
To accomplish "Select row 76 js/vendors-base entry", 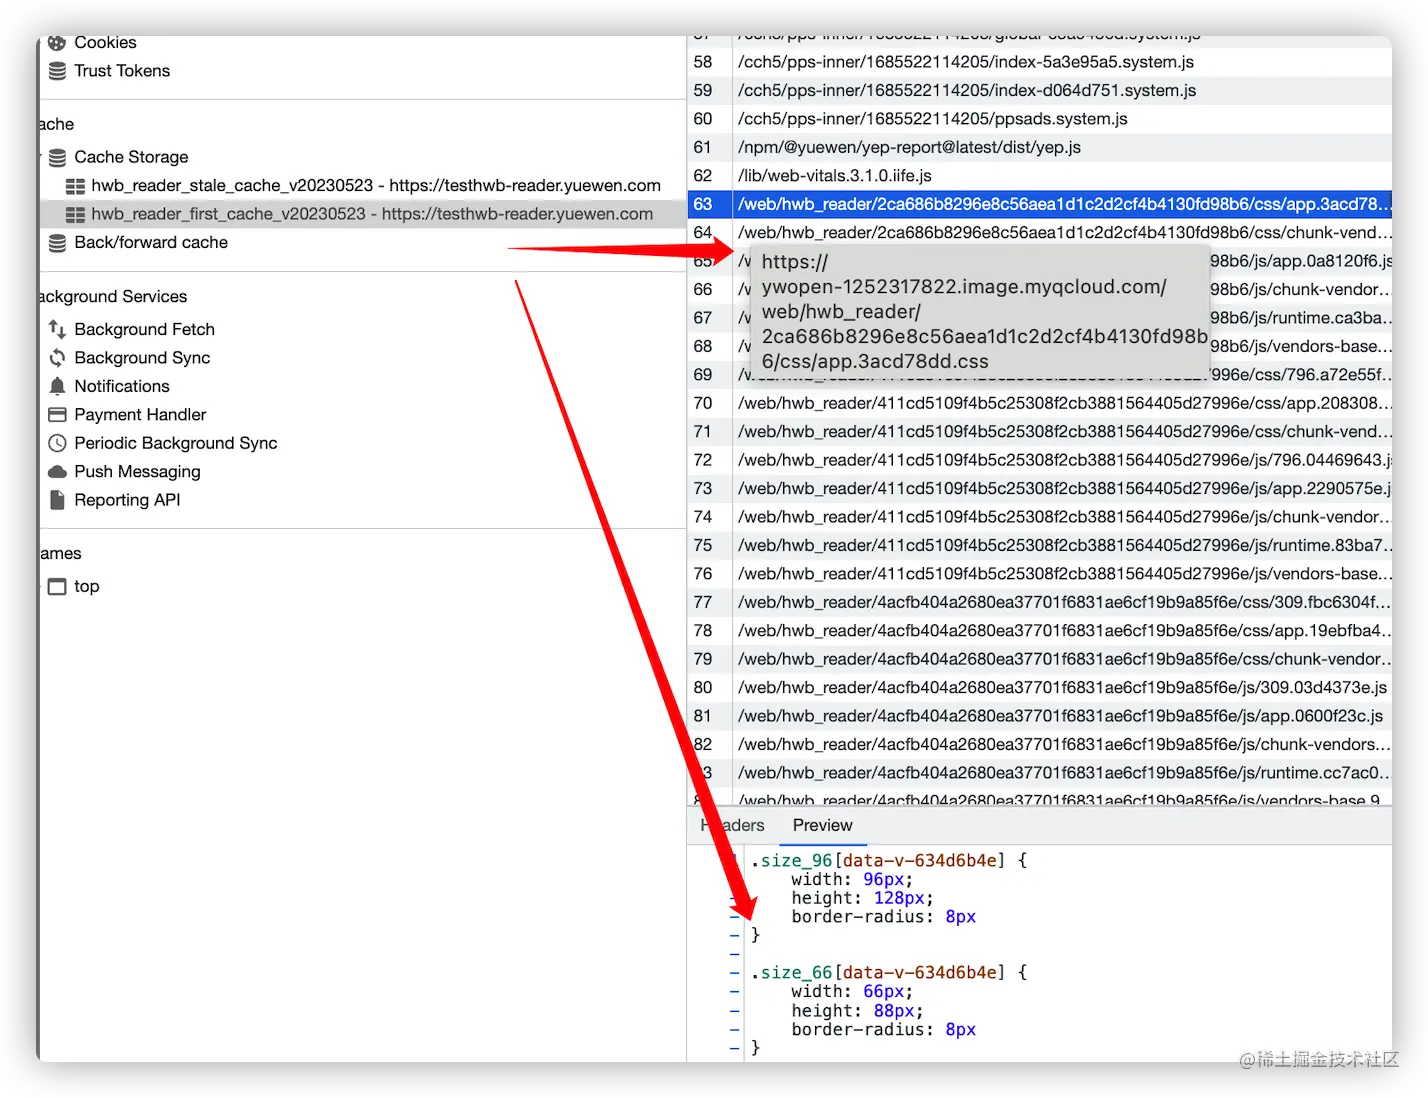I will (x=1040, y=574).
